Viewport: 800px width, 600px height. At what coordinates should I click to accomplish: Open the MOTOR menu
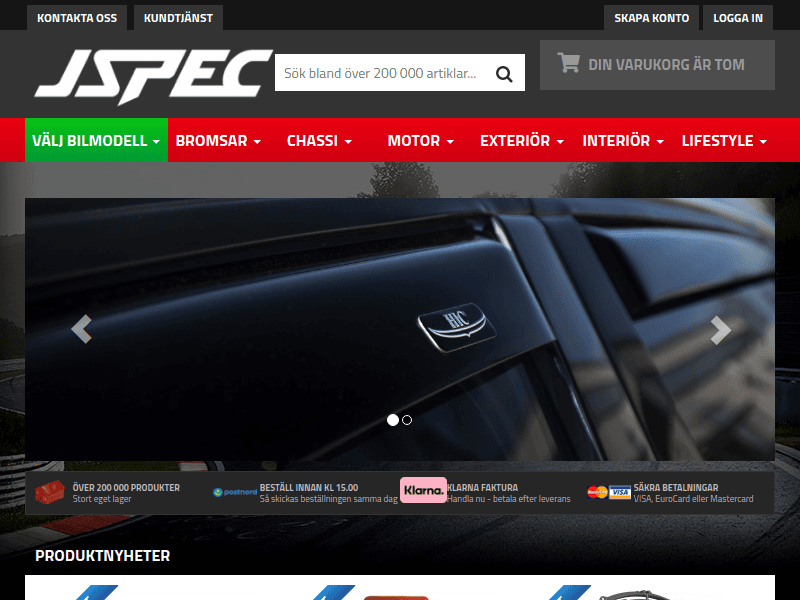[419, 140]
